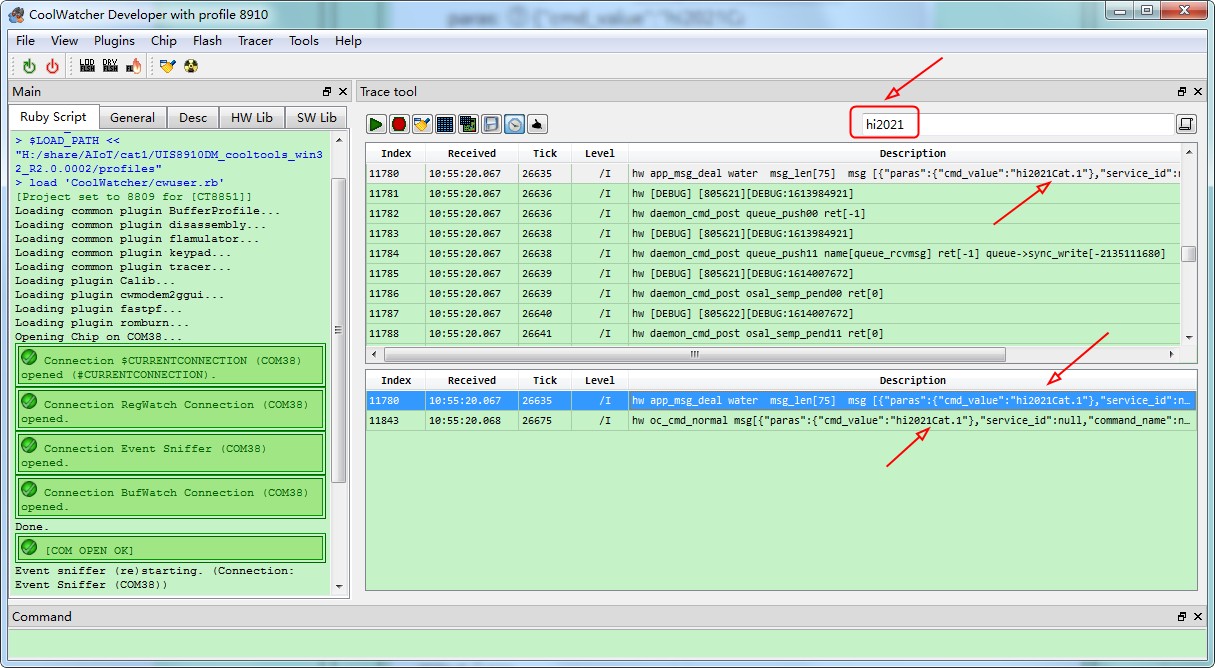Open the File menu
The image size is (1215, 668).
25,41
